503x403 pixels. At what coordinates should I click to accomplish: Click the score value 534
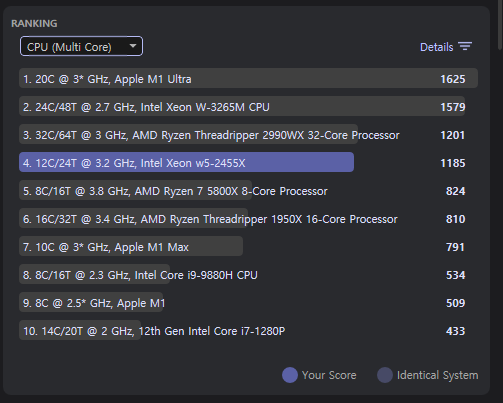[455, 275]
